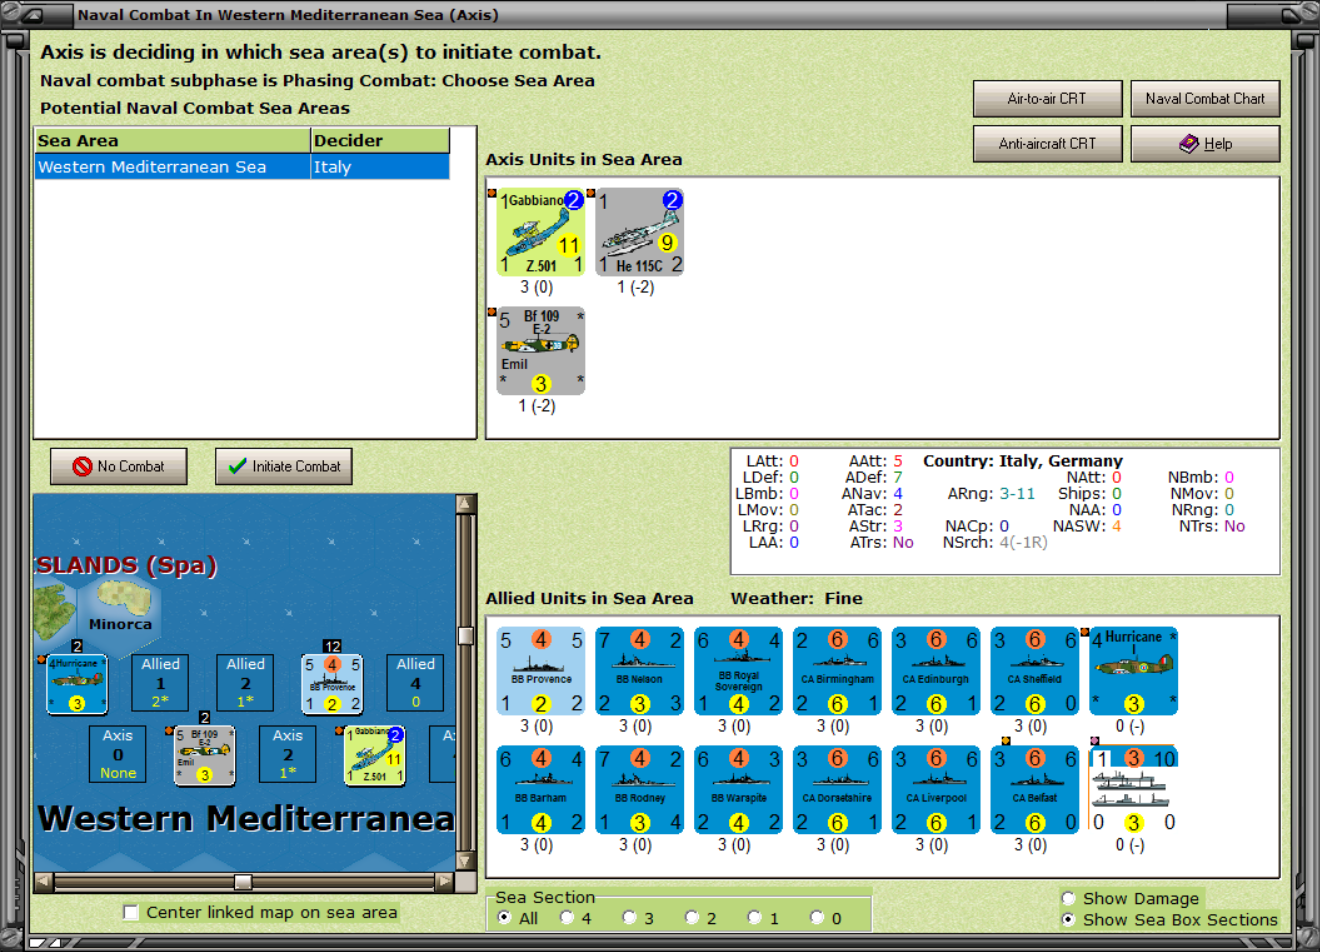Click Hurricane counter on the mini map
The image size is (1320, 952).
point(77,684)
